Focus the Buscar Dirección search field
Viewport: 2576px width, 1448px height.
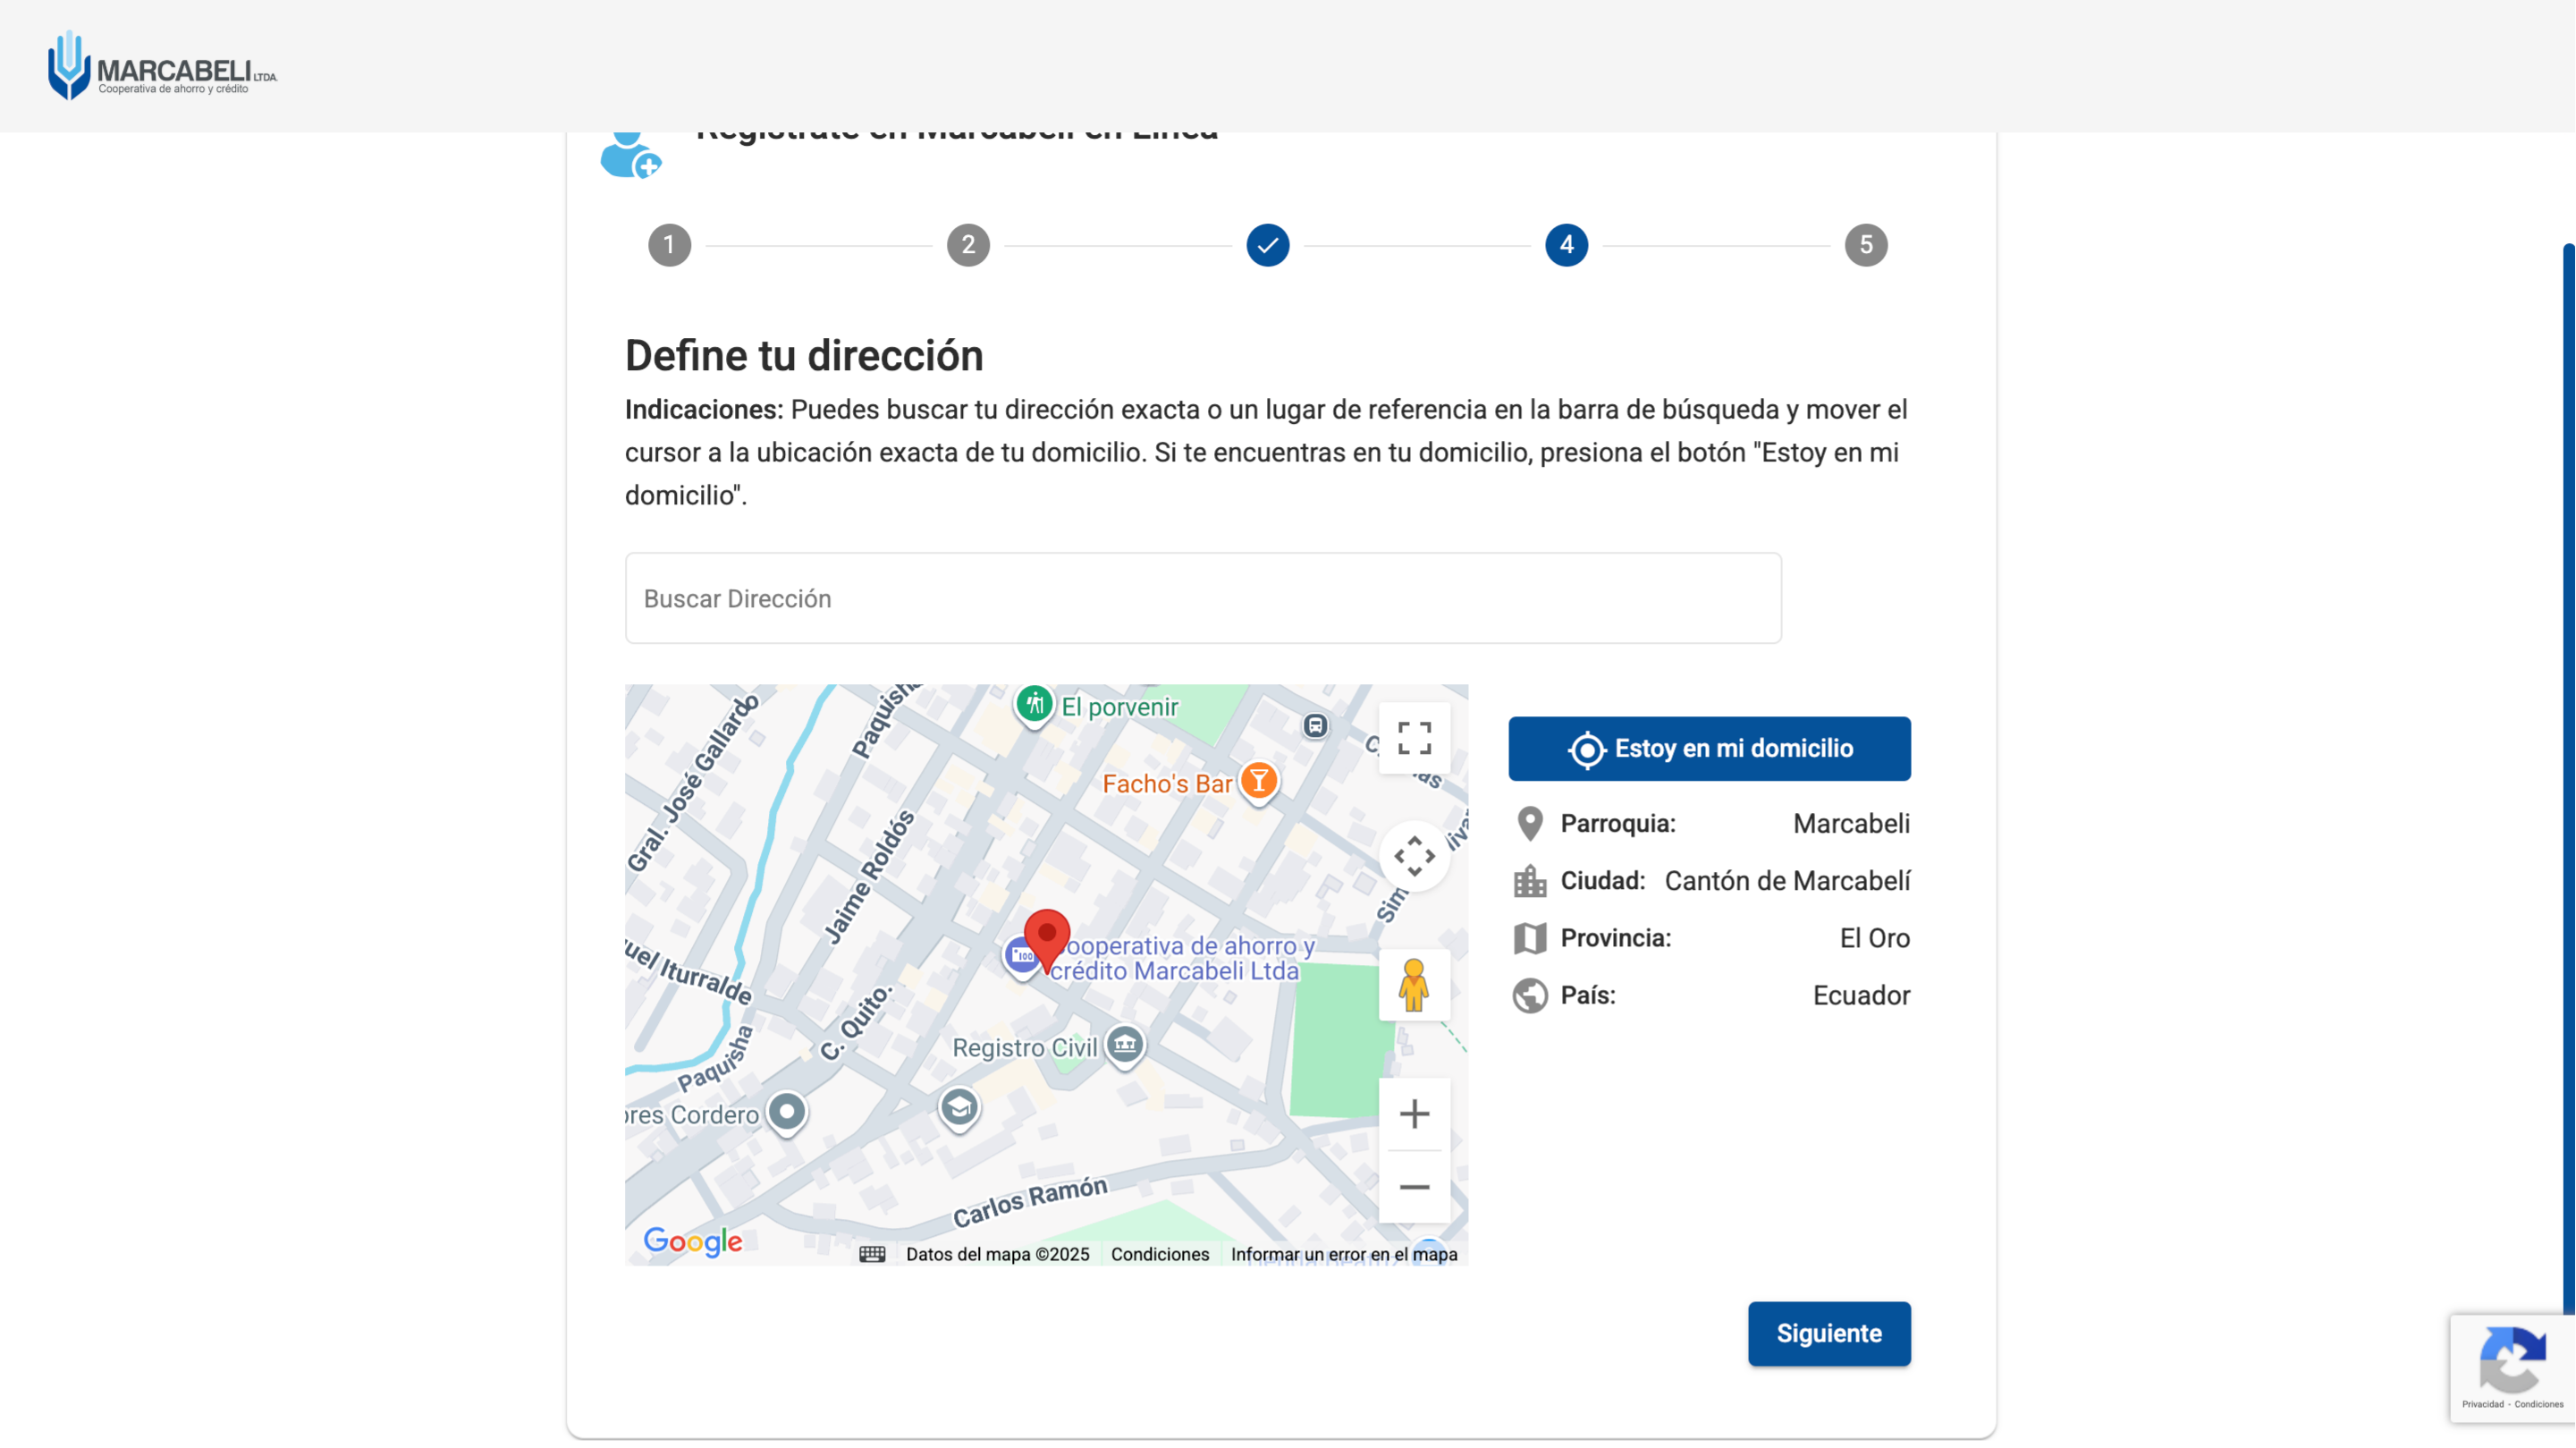coord(1202,598)
